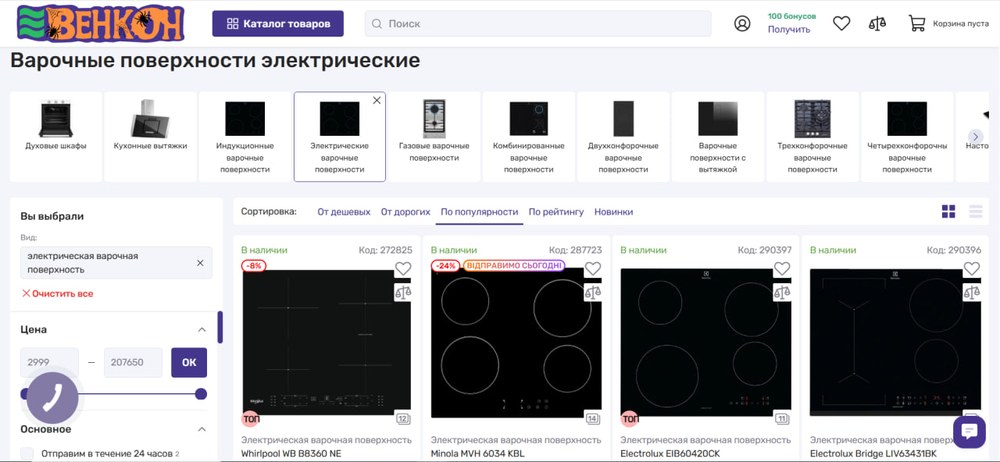
Task: Click 'Очистить все' to reset filters
Action: click(x=57, y=293)
